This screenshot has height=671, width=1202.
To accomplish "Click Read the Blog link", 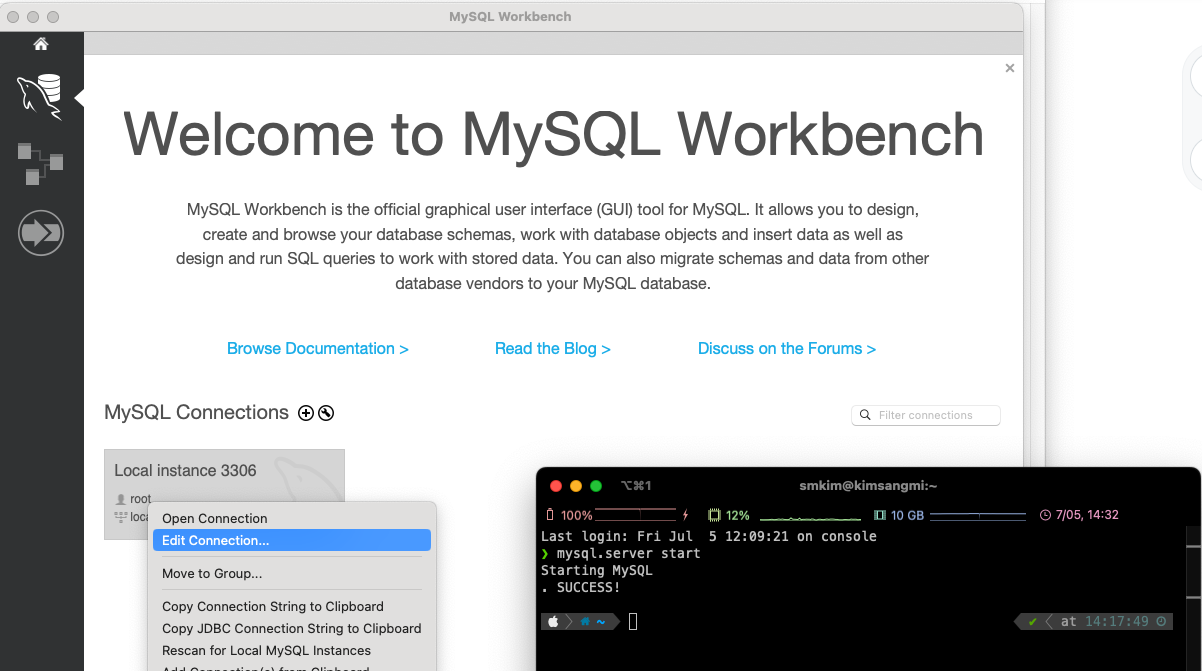I will 553,348.
